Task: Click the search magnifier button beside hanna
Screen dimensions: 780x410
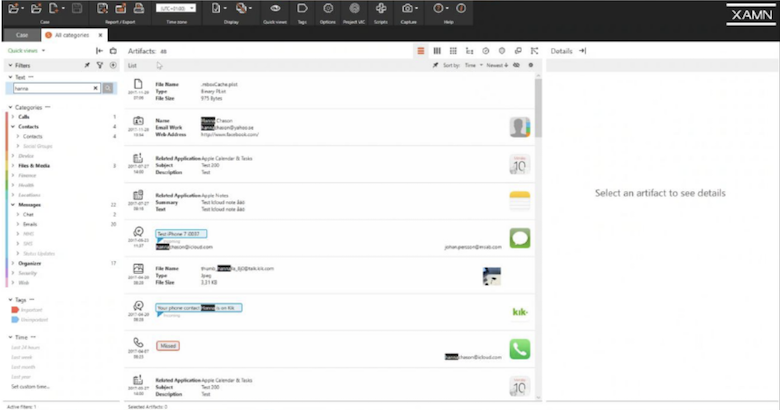Action: point(108,88)
